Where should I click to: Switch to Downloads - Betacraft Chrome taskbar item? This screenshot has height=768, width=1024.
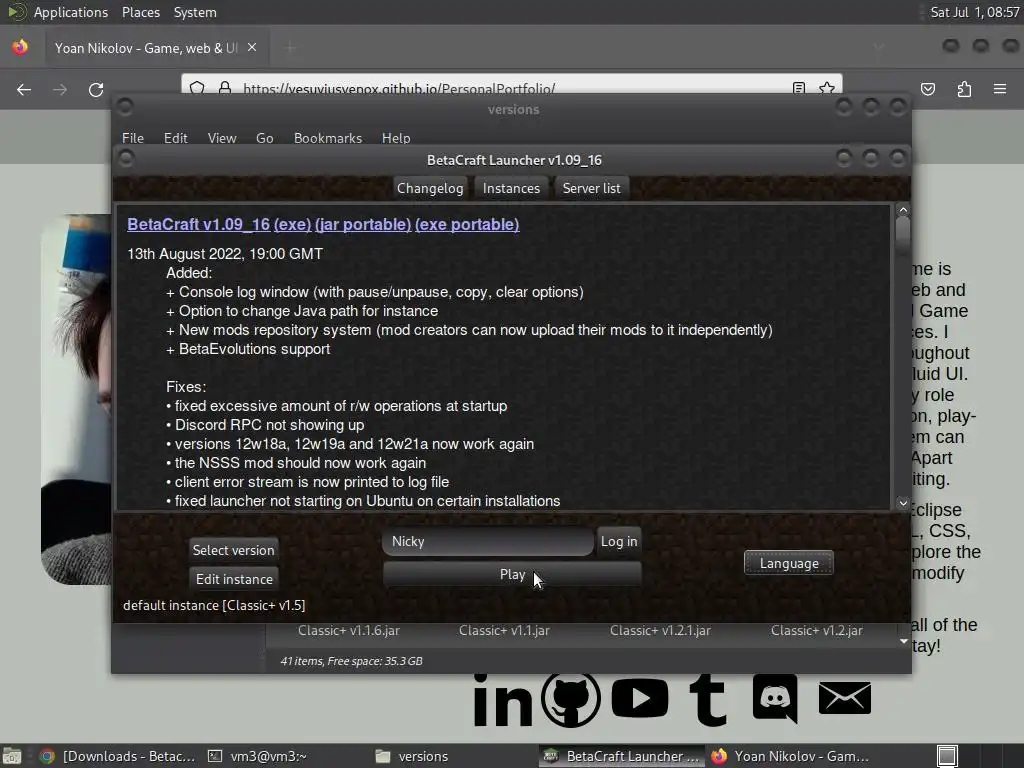[x=118, y=756]
